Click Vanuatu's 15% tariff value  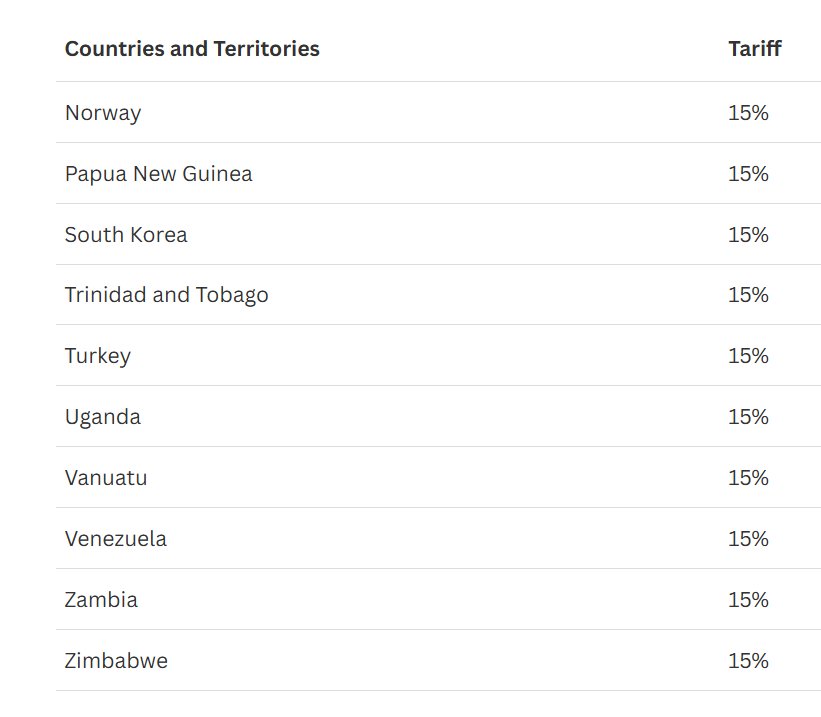[748, 478]
